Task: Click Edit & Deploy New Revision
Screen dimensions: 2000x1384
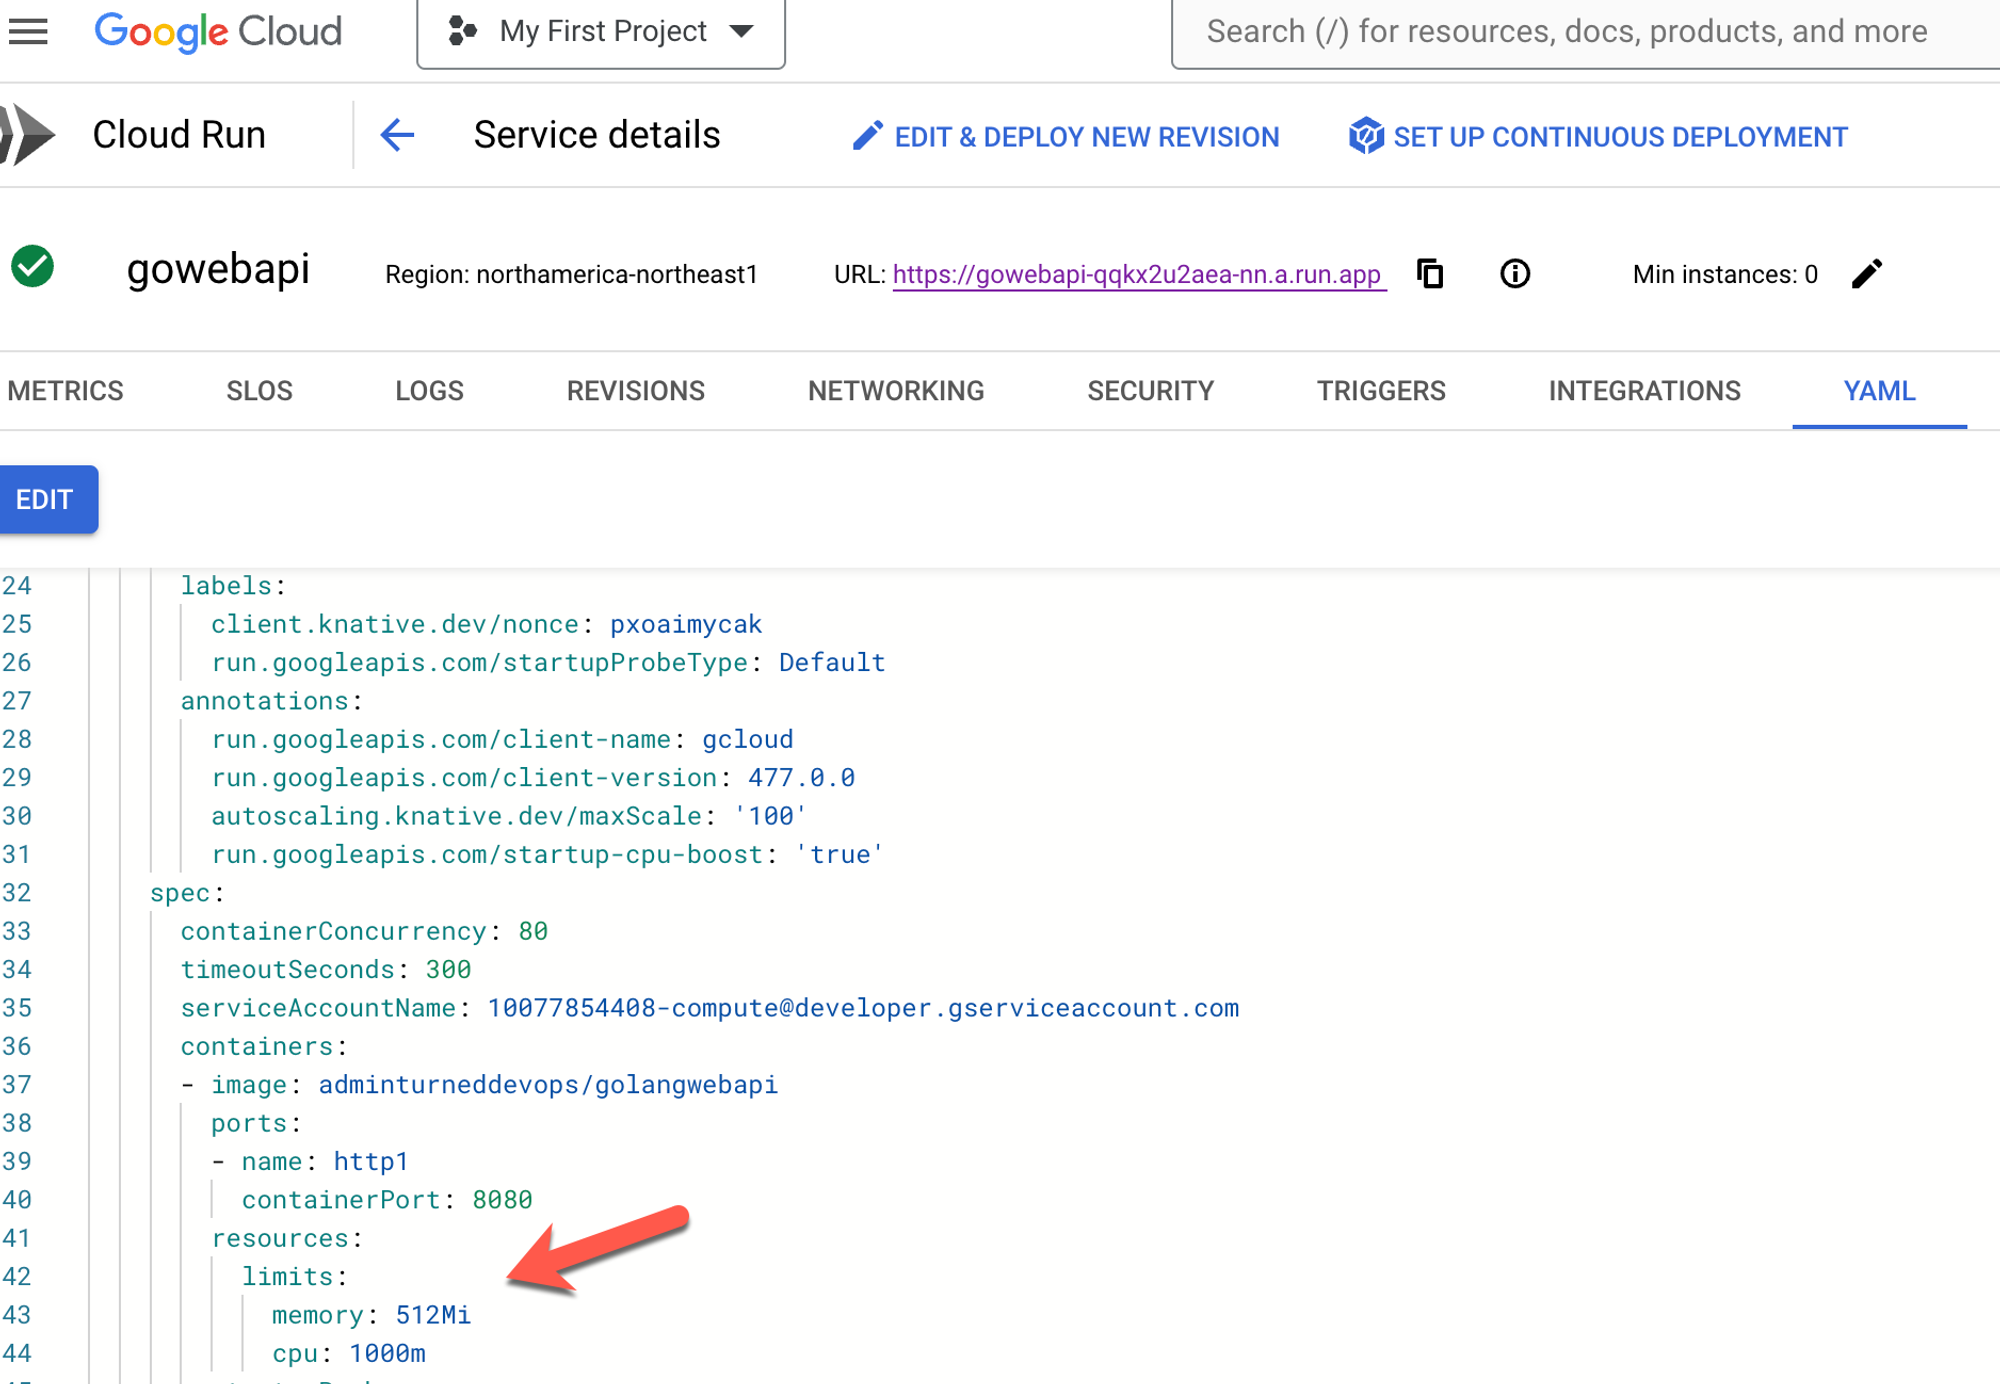Action: [x=1066, y=137]
